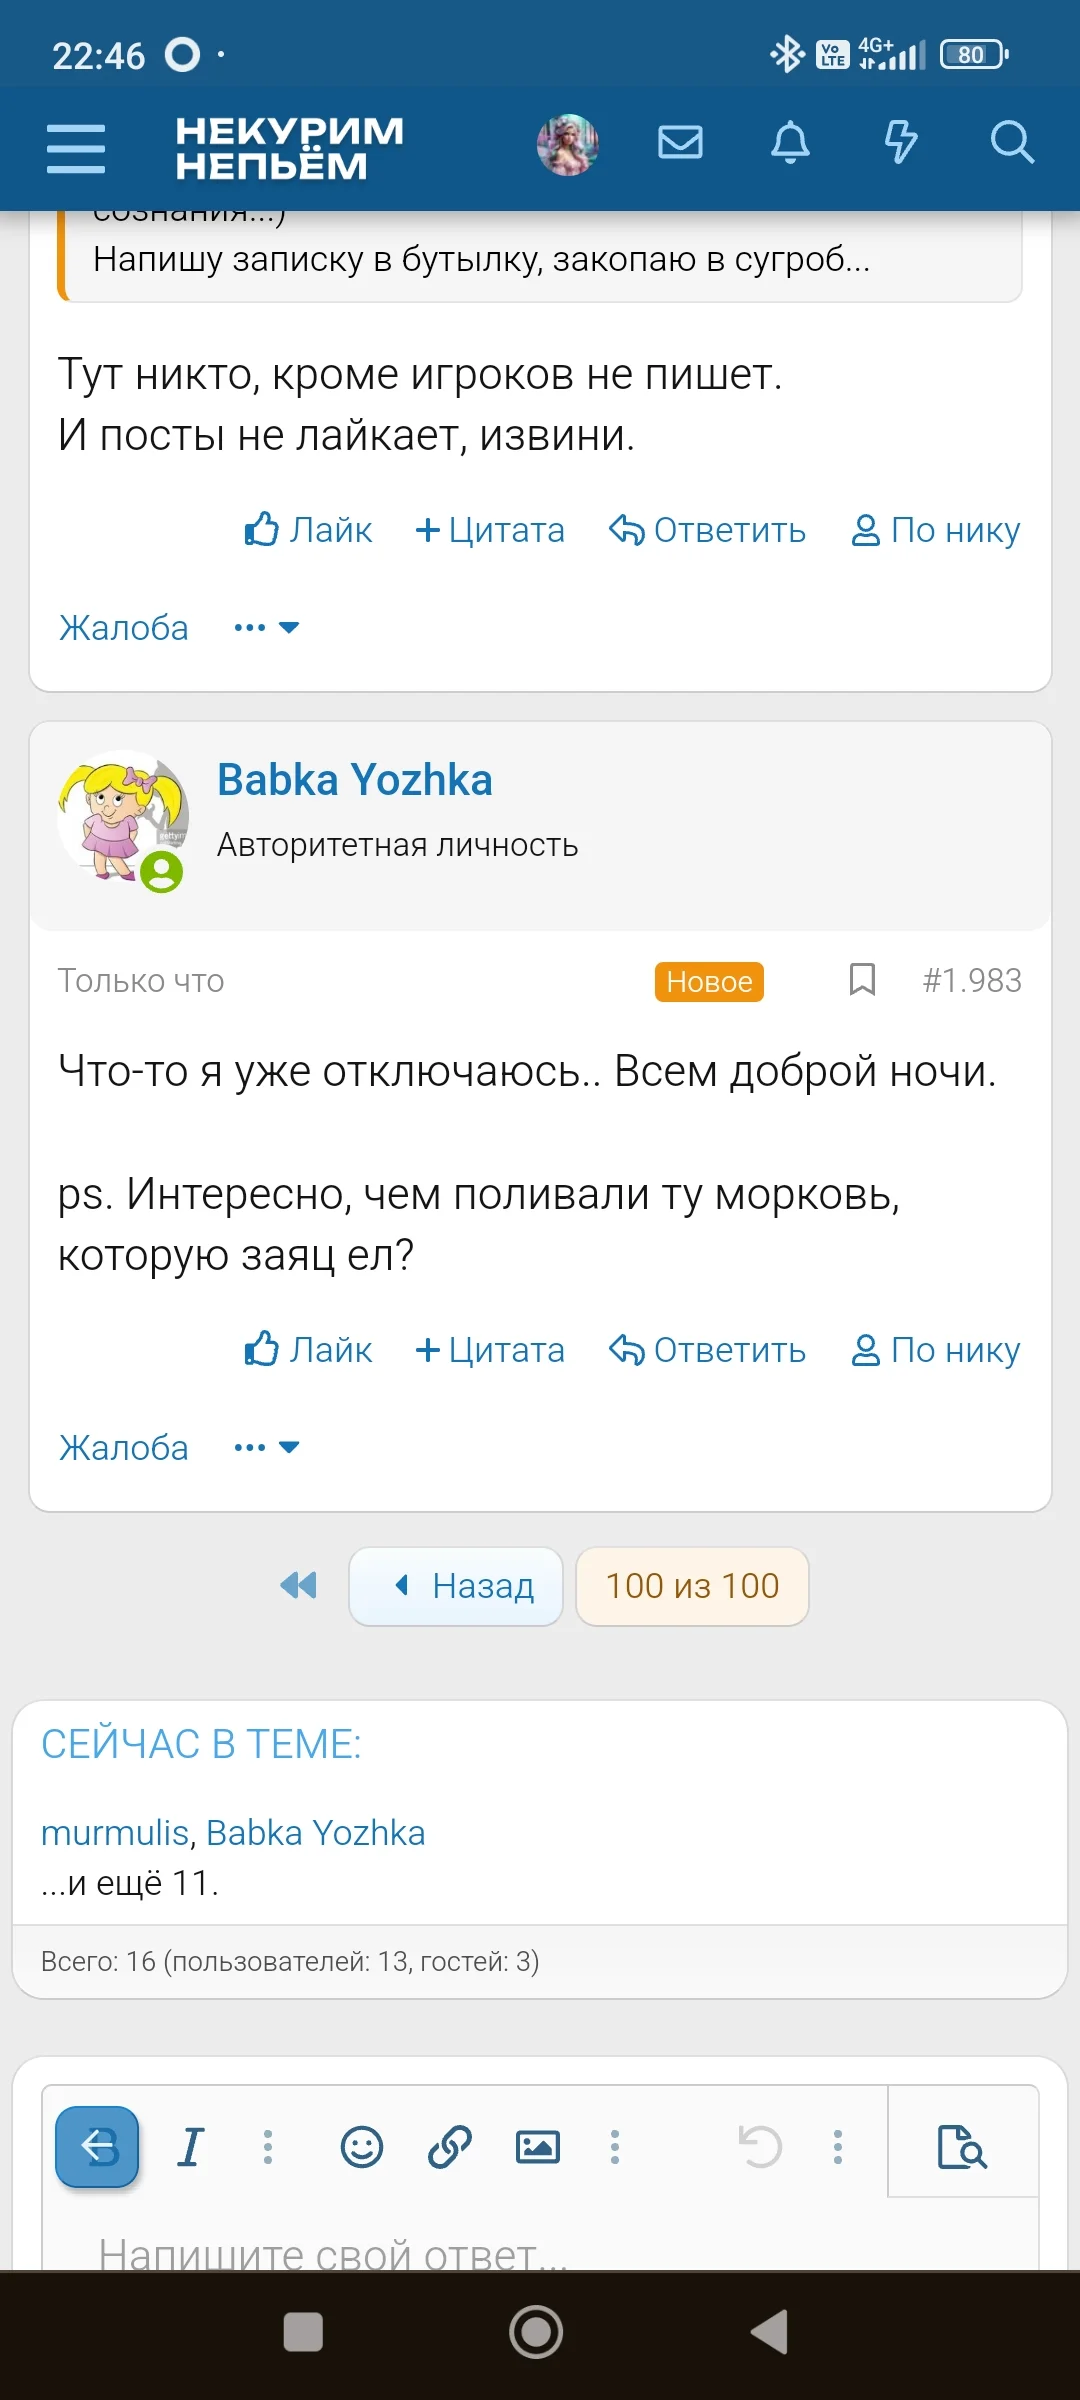This screenshot has height=2400, width=1080.
Task: Like Babka Yozhka's post
Action: [x=308, y=1350]
